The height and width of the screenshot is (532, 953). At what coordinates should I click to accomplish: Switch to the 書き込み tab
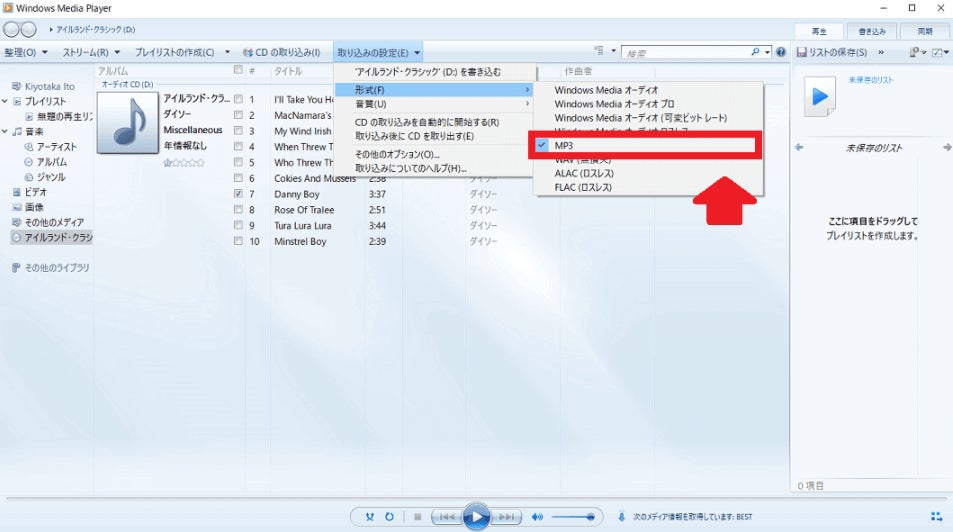click(872, 31)
